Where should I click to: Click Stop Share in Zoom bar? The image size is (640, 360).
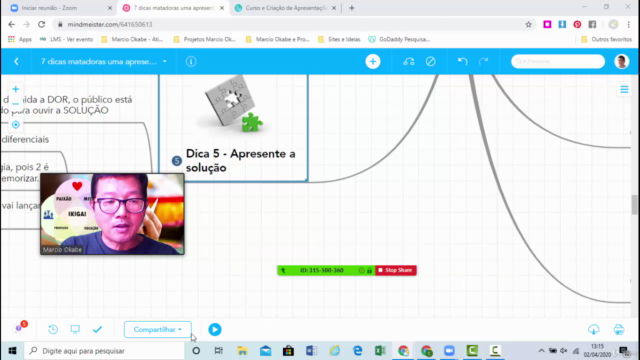(x=396, y=270)
